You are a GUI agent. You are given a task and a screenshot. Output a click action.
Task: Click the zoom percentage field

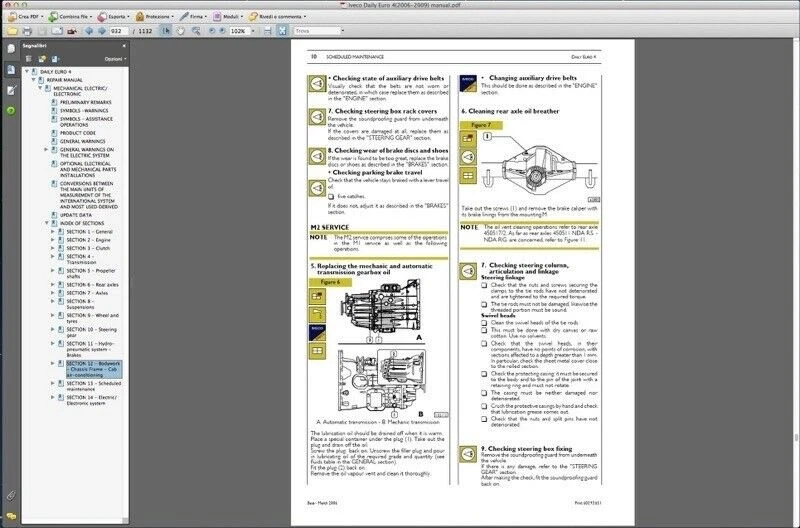(x=239, y=31)
